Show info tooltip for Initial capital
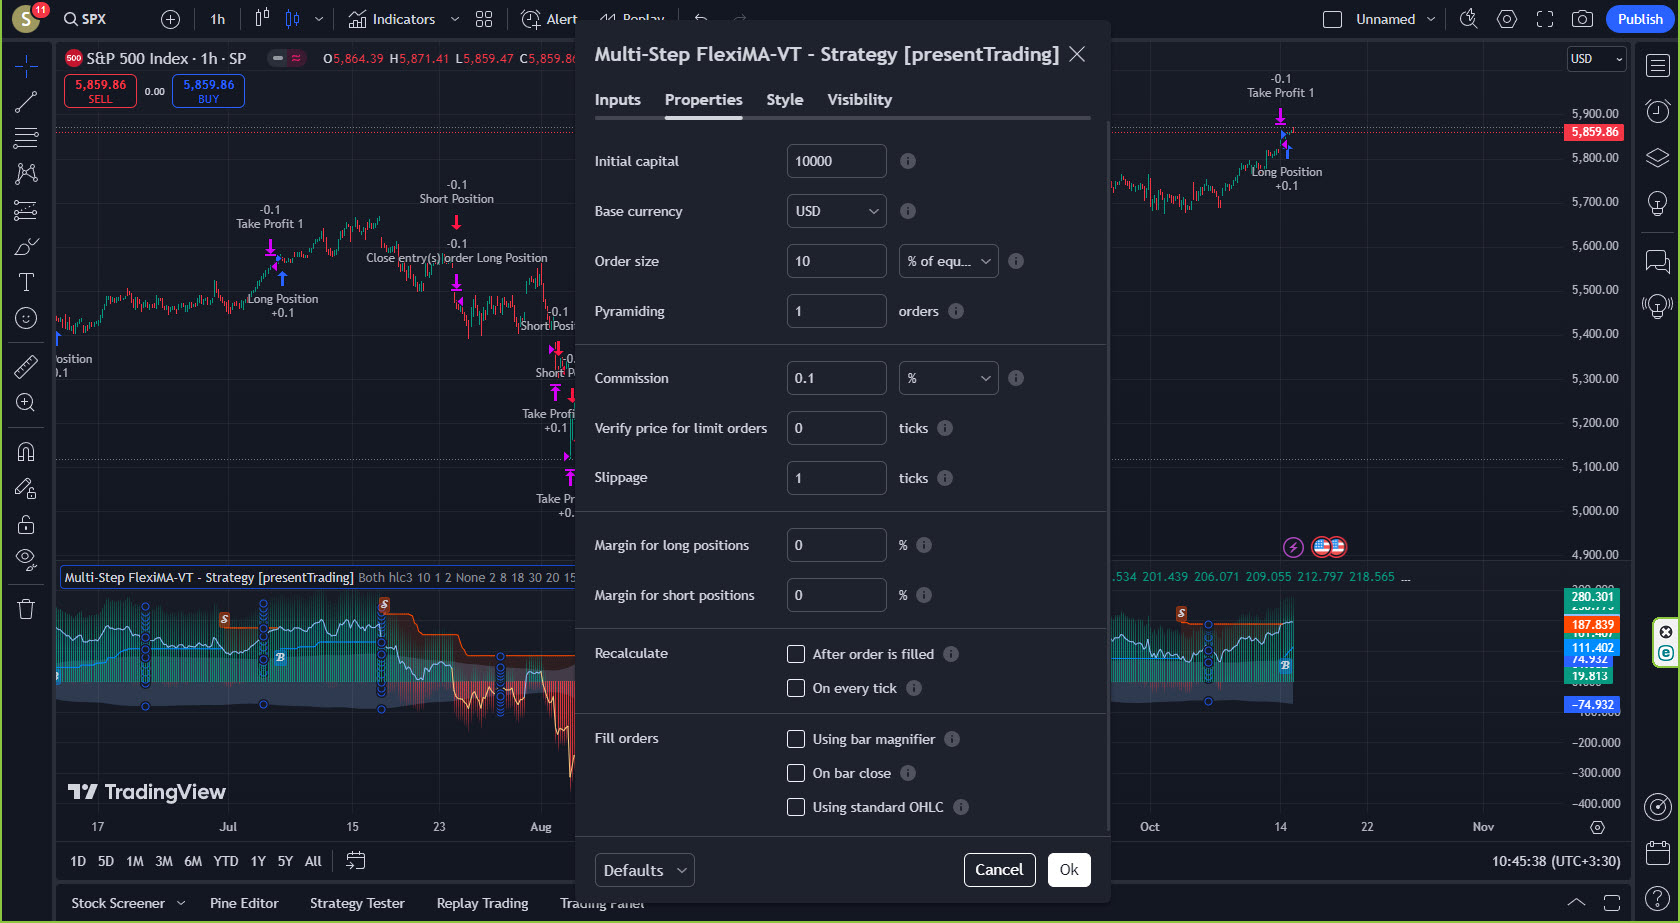 coord(908,161)
